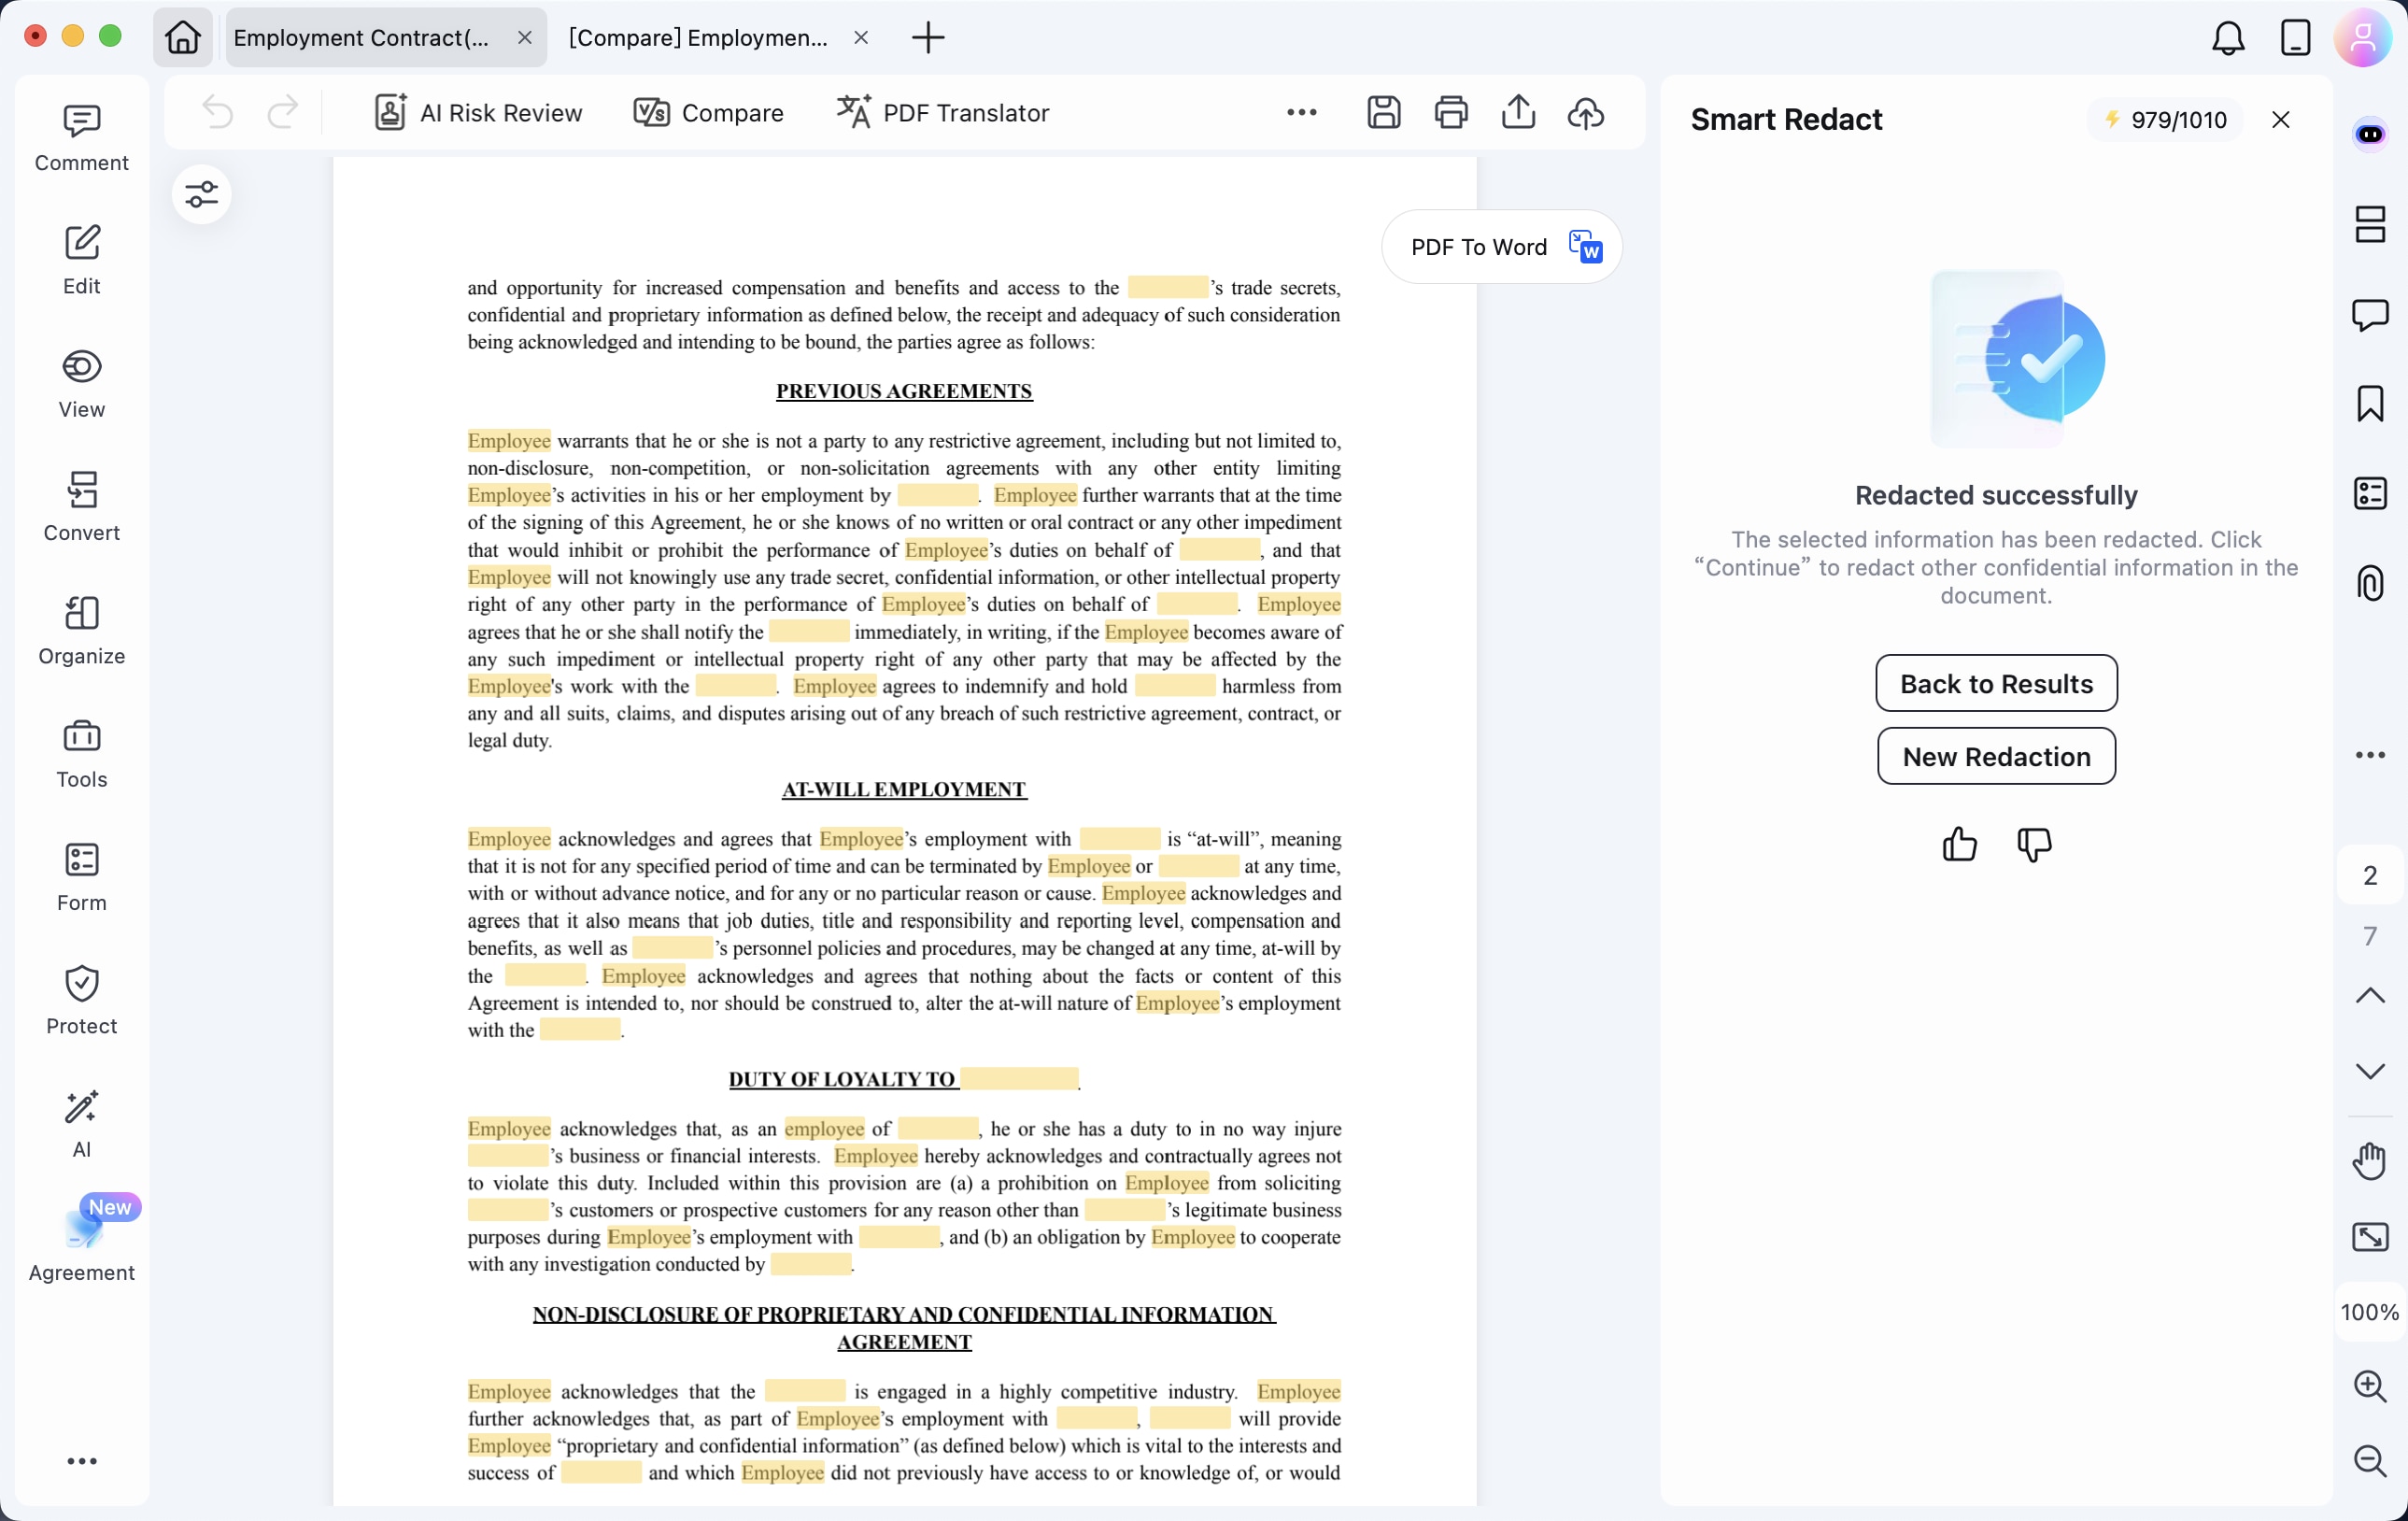This screenshot has height=1521, width=2408.
Task: Open the user profile avatar
Action: [2363, 38]
